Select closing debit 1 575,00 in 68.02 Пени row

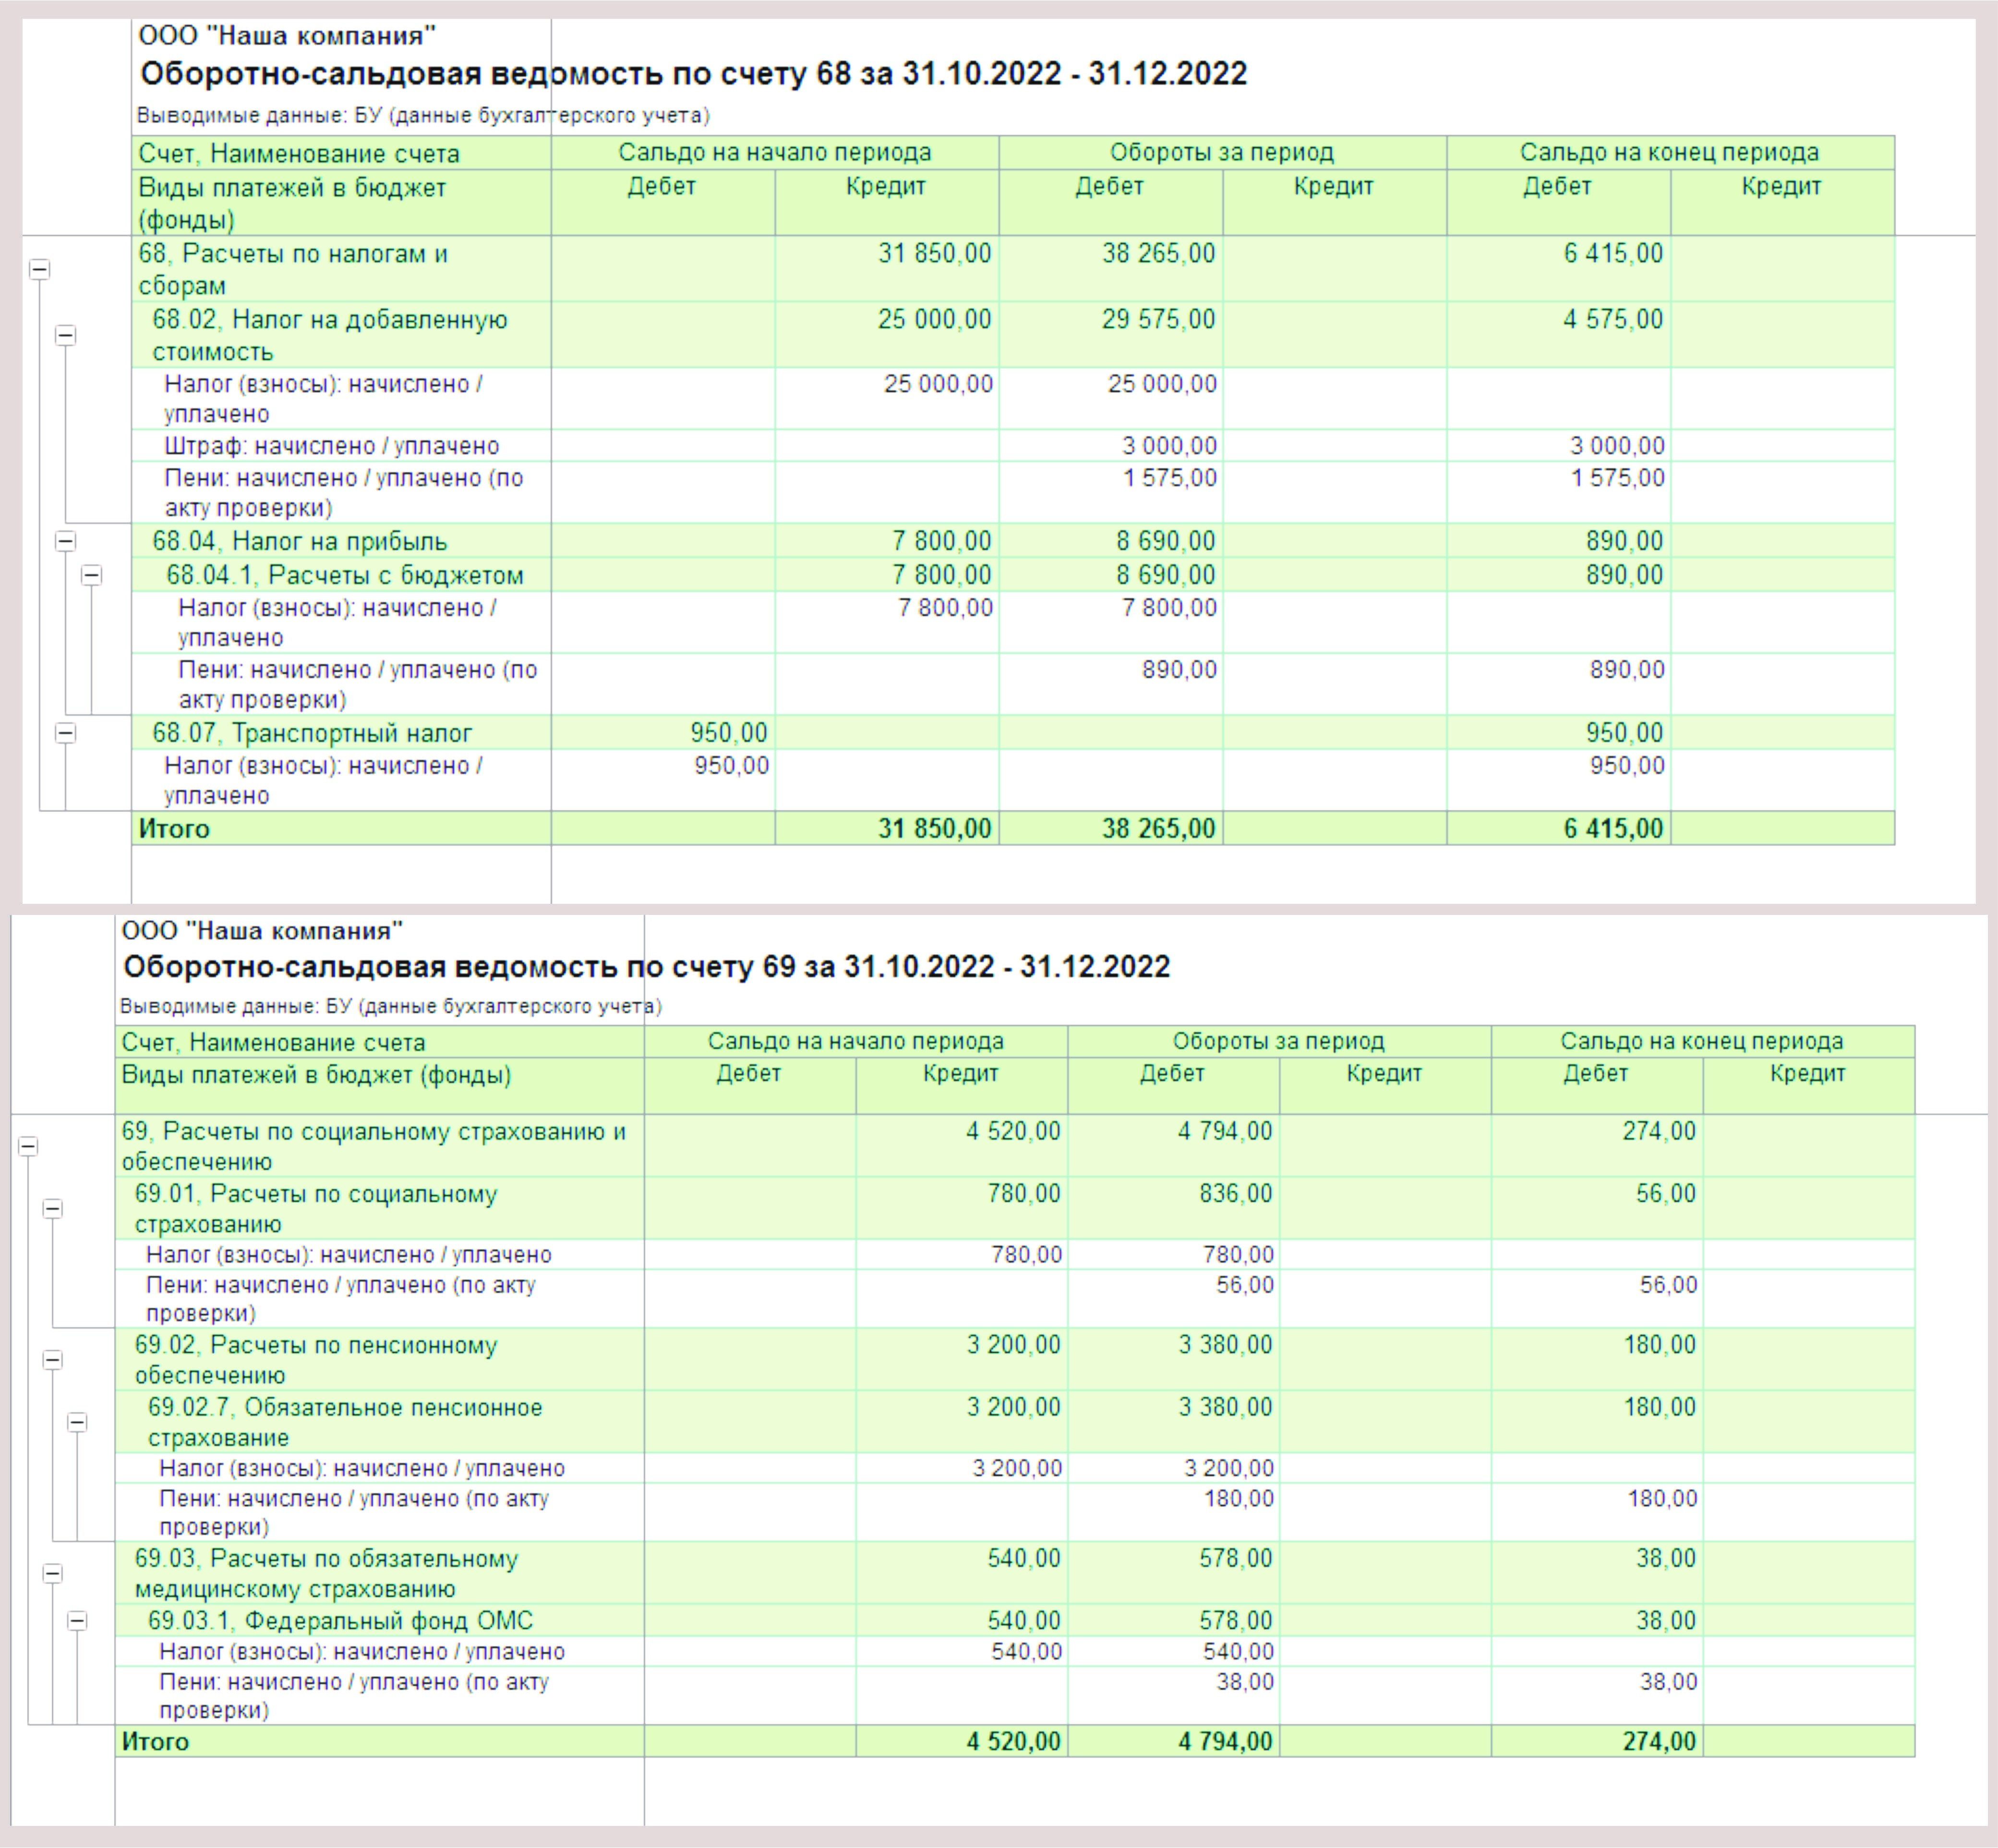pos(1617,478)
